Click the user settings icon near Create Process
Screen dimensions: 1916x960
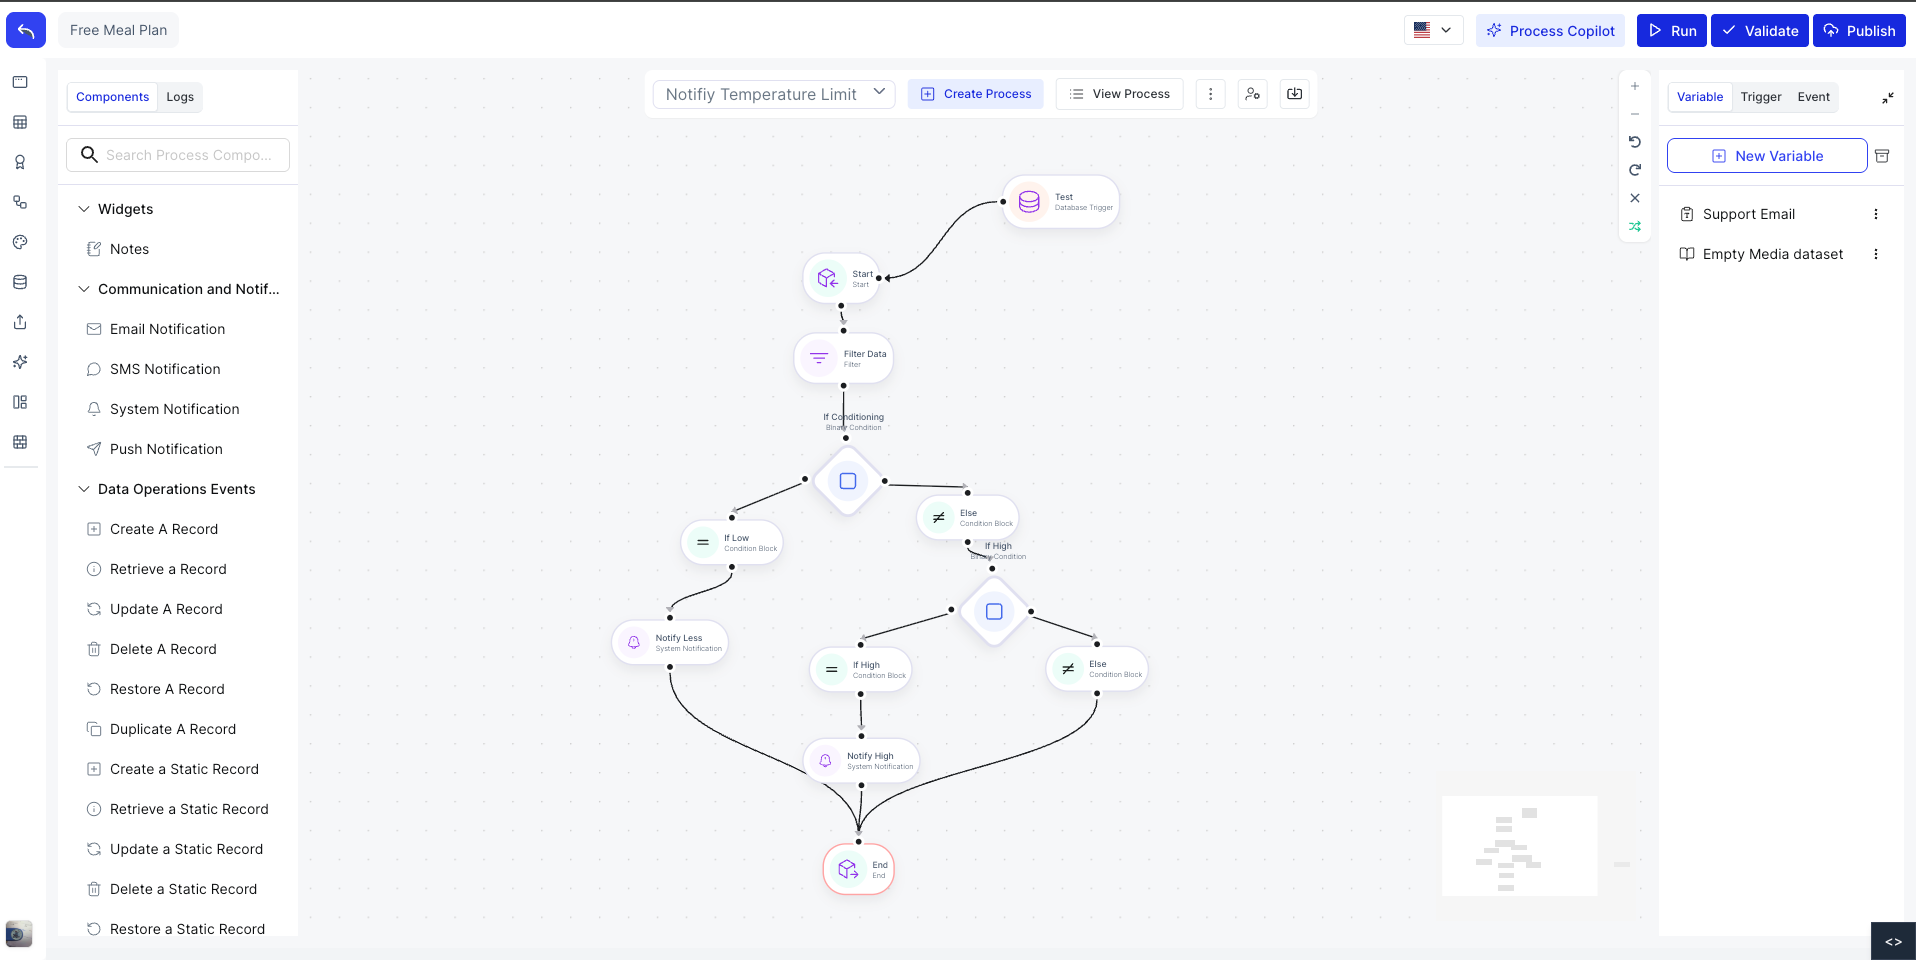[1252, 93]
